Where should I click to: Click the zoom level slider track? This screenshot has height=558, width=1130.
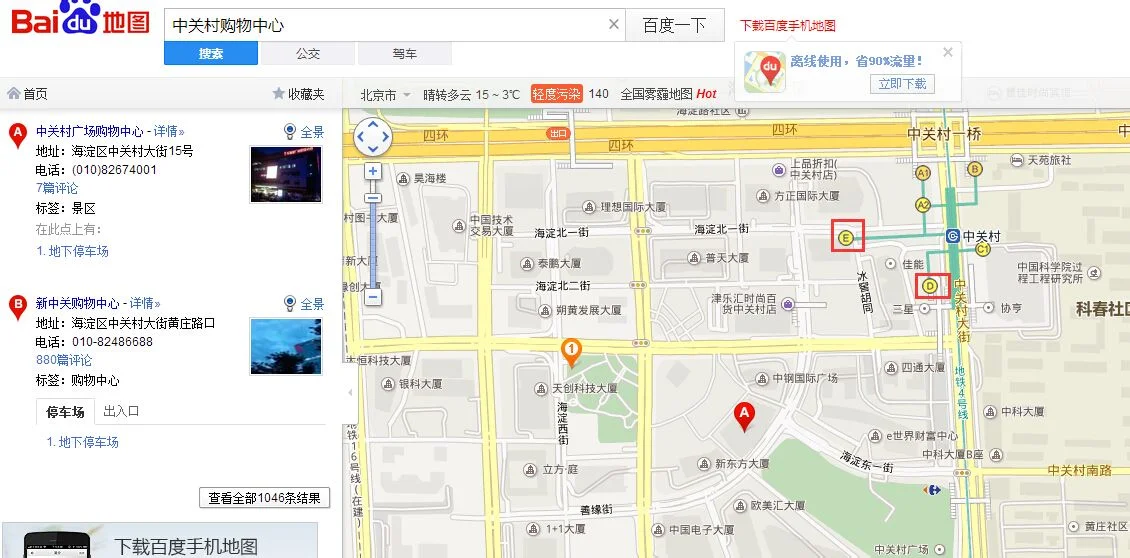click(373, 242)
